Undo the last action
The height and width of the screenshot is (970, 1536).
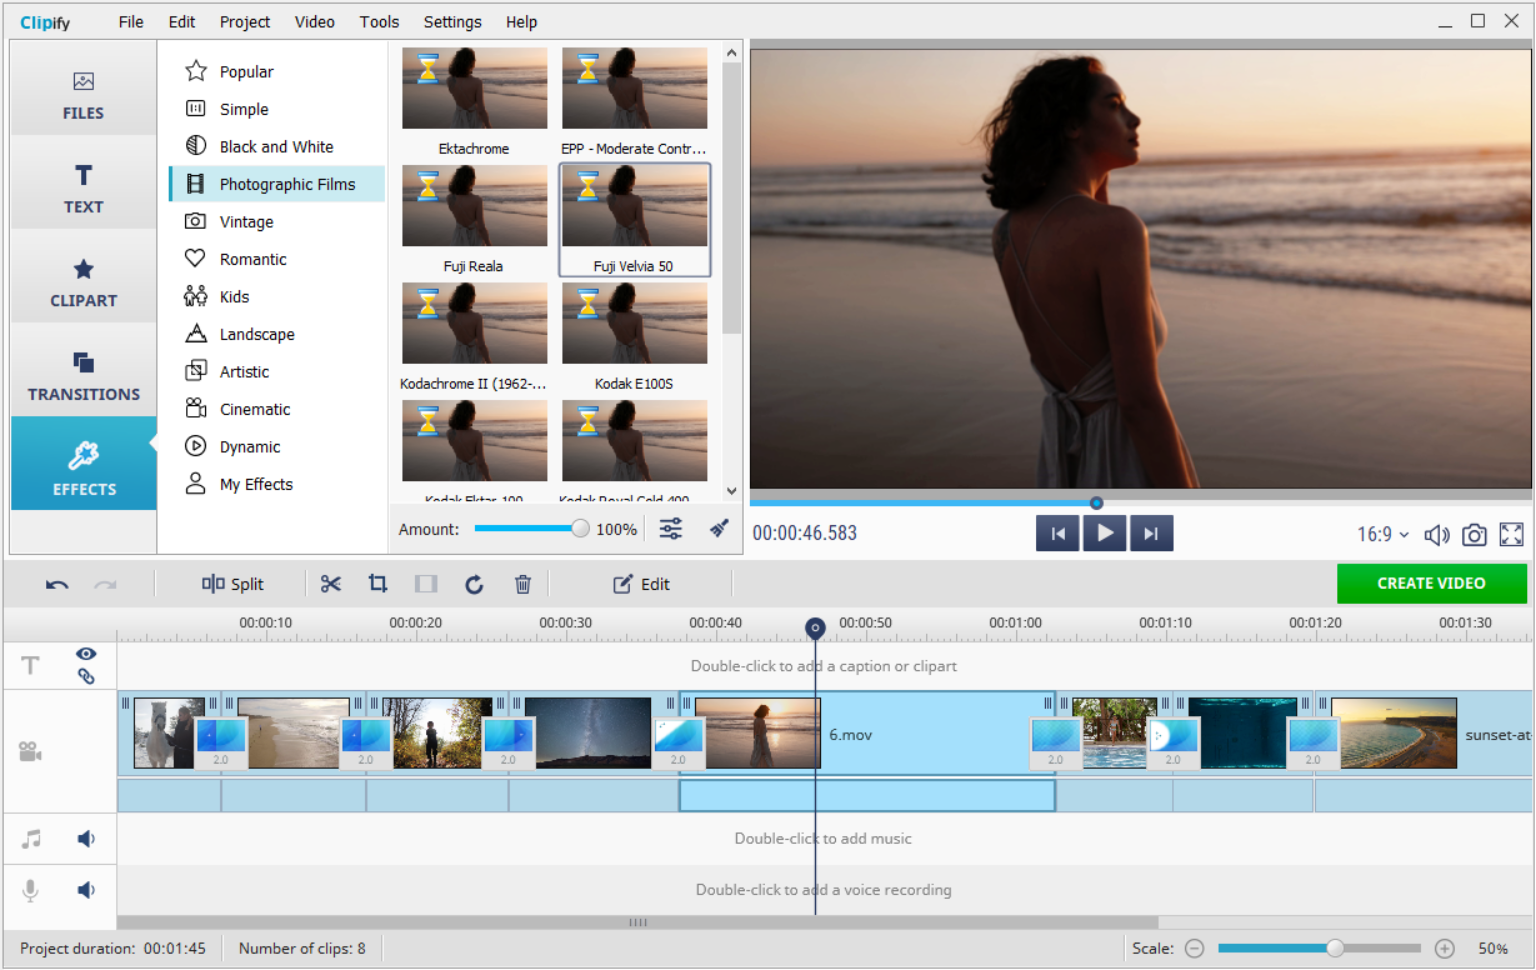point(57,584)
